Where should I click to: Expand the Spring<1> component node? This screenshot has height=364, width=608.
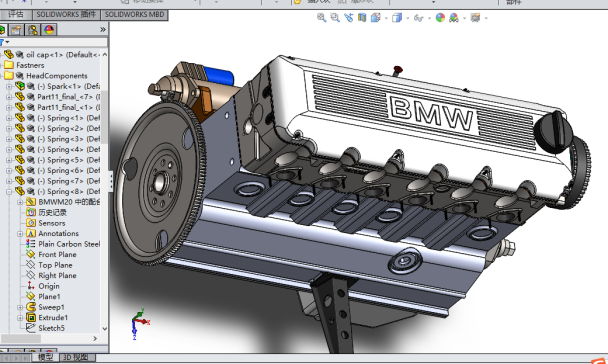9,118
